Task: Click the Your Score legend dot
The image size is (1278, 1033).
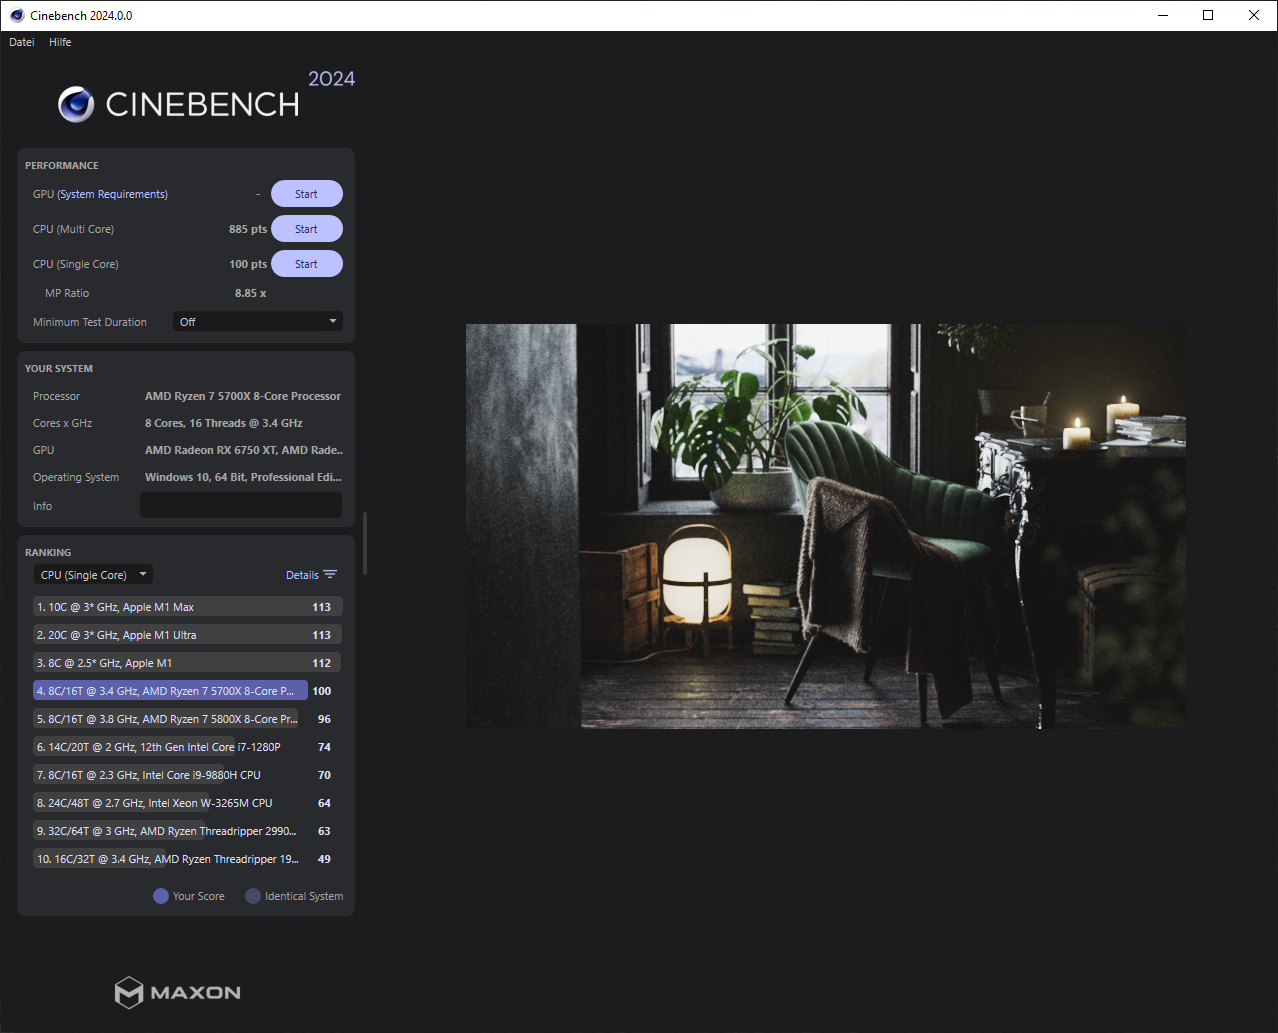Action: click(161, 896)
